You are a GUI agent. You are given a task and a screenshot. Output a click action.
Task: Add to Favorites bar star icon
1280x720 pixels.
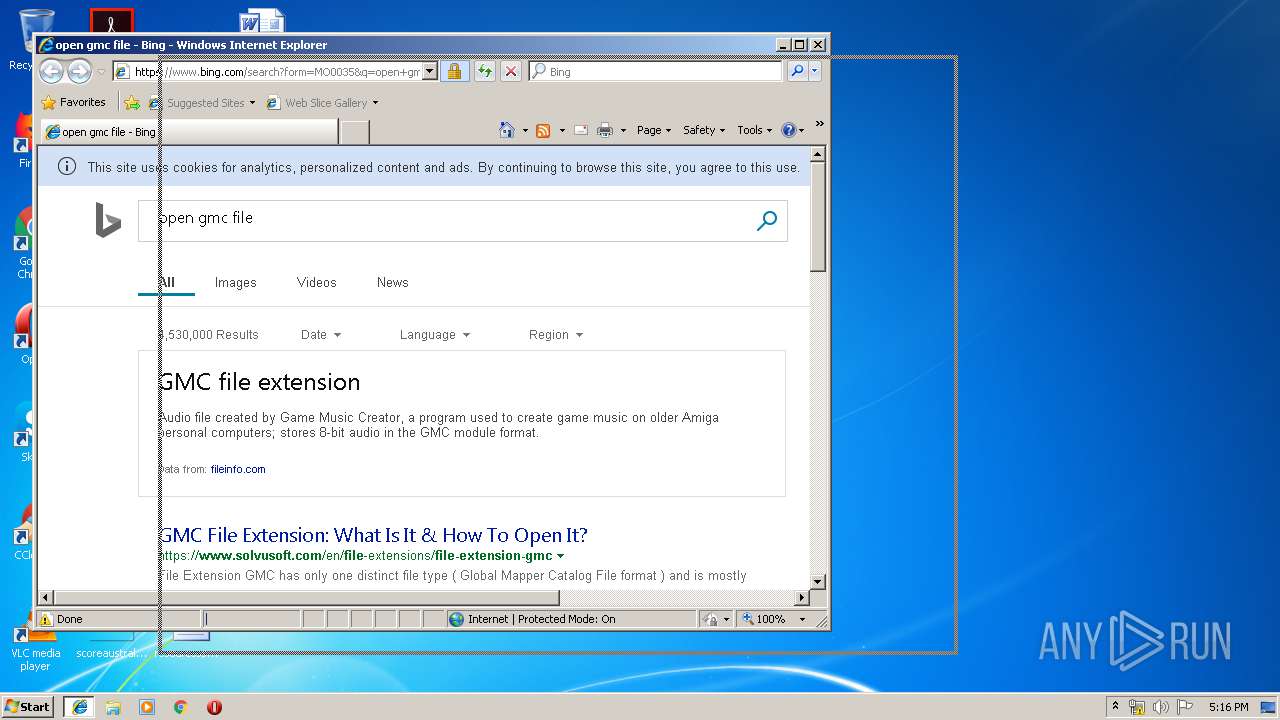coord(131,102)
